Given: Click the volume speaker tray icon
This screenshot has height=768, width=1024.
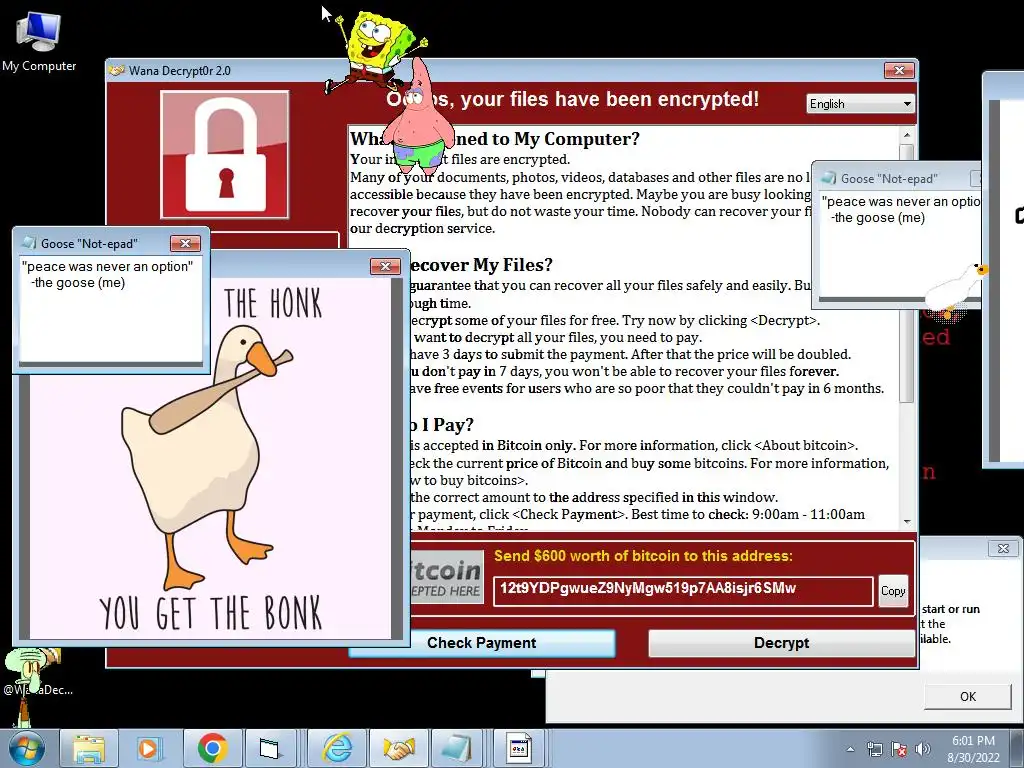Looking at the screenshot, I should point(922,749).
